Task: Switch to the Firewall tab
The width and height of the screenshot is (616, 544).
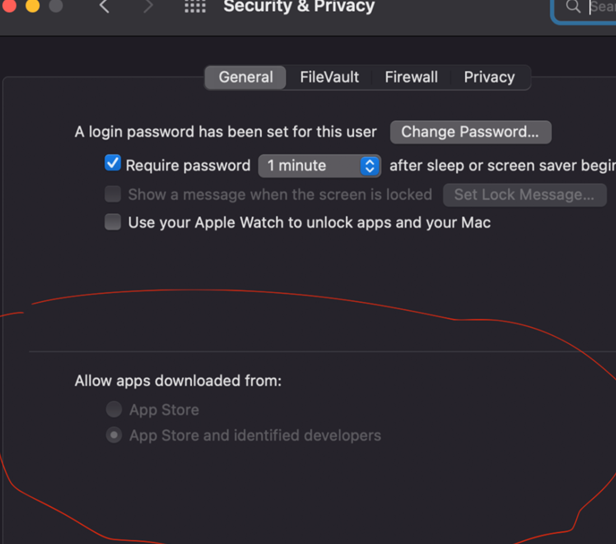Action: pos(411,77)
